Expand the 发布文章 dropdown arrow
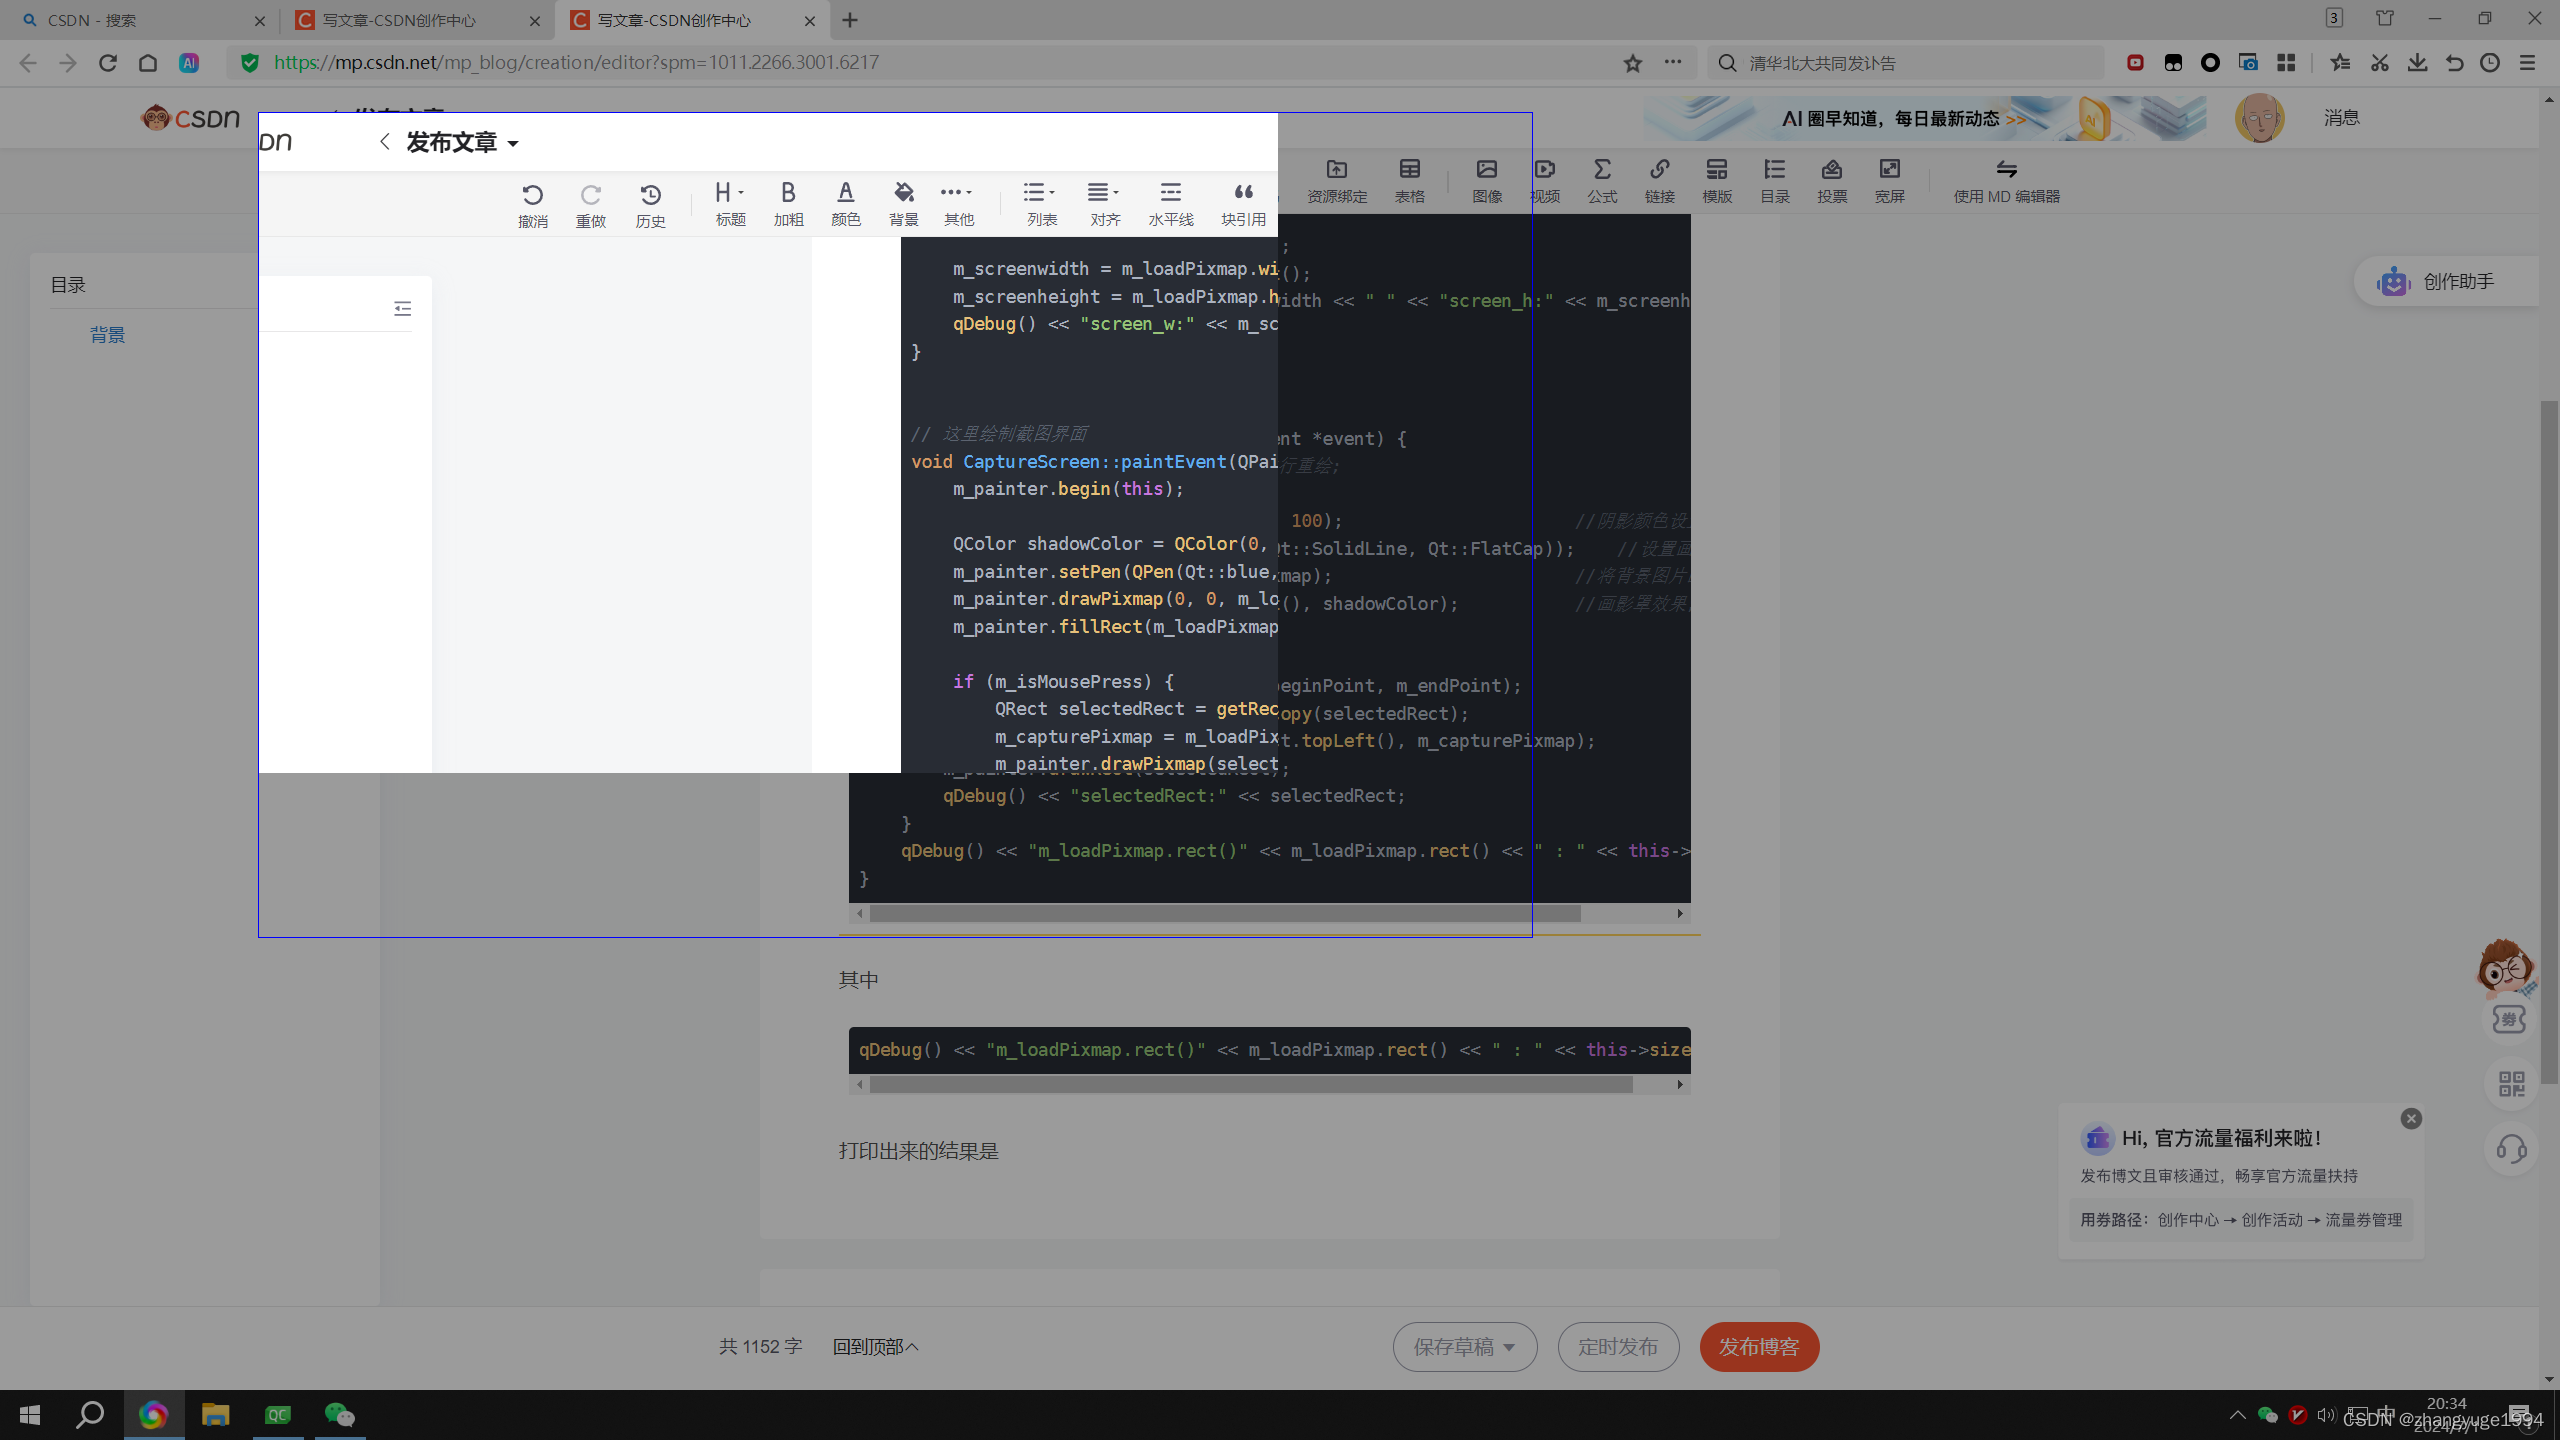Screen dimensions: 2560x1440 pyautogui.click(x=513, y=144)
